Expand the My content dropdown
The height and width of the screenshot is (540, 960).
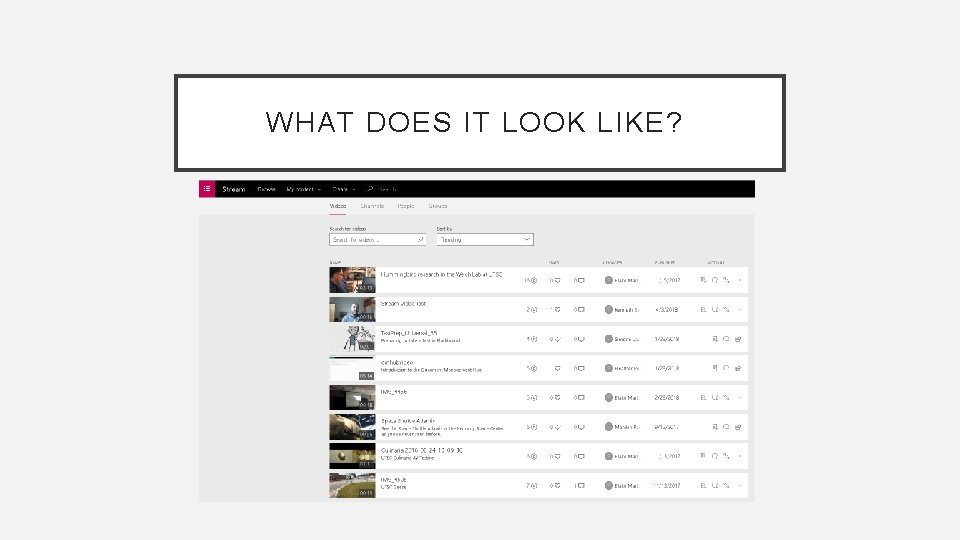click(303, 189)
